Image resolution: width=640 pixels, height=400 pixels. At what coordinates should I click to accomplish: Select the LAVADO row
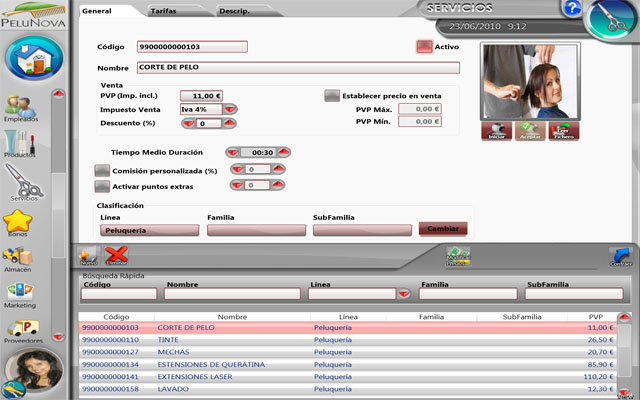click(x=347, y=389)
